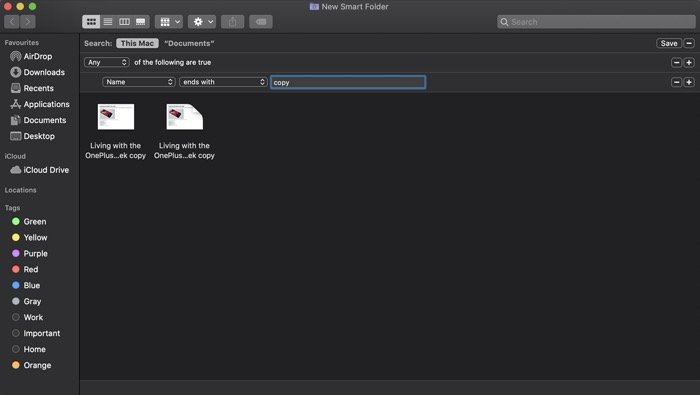Click the New Smart Folder title icon
The image size is (700, 395).
click(314, 7)
